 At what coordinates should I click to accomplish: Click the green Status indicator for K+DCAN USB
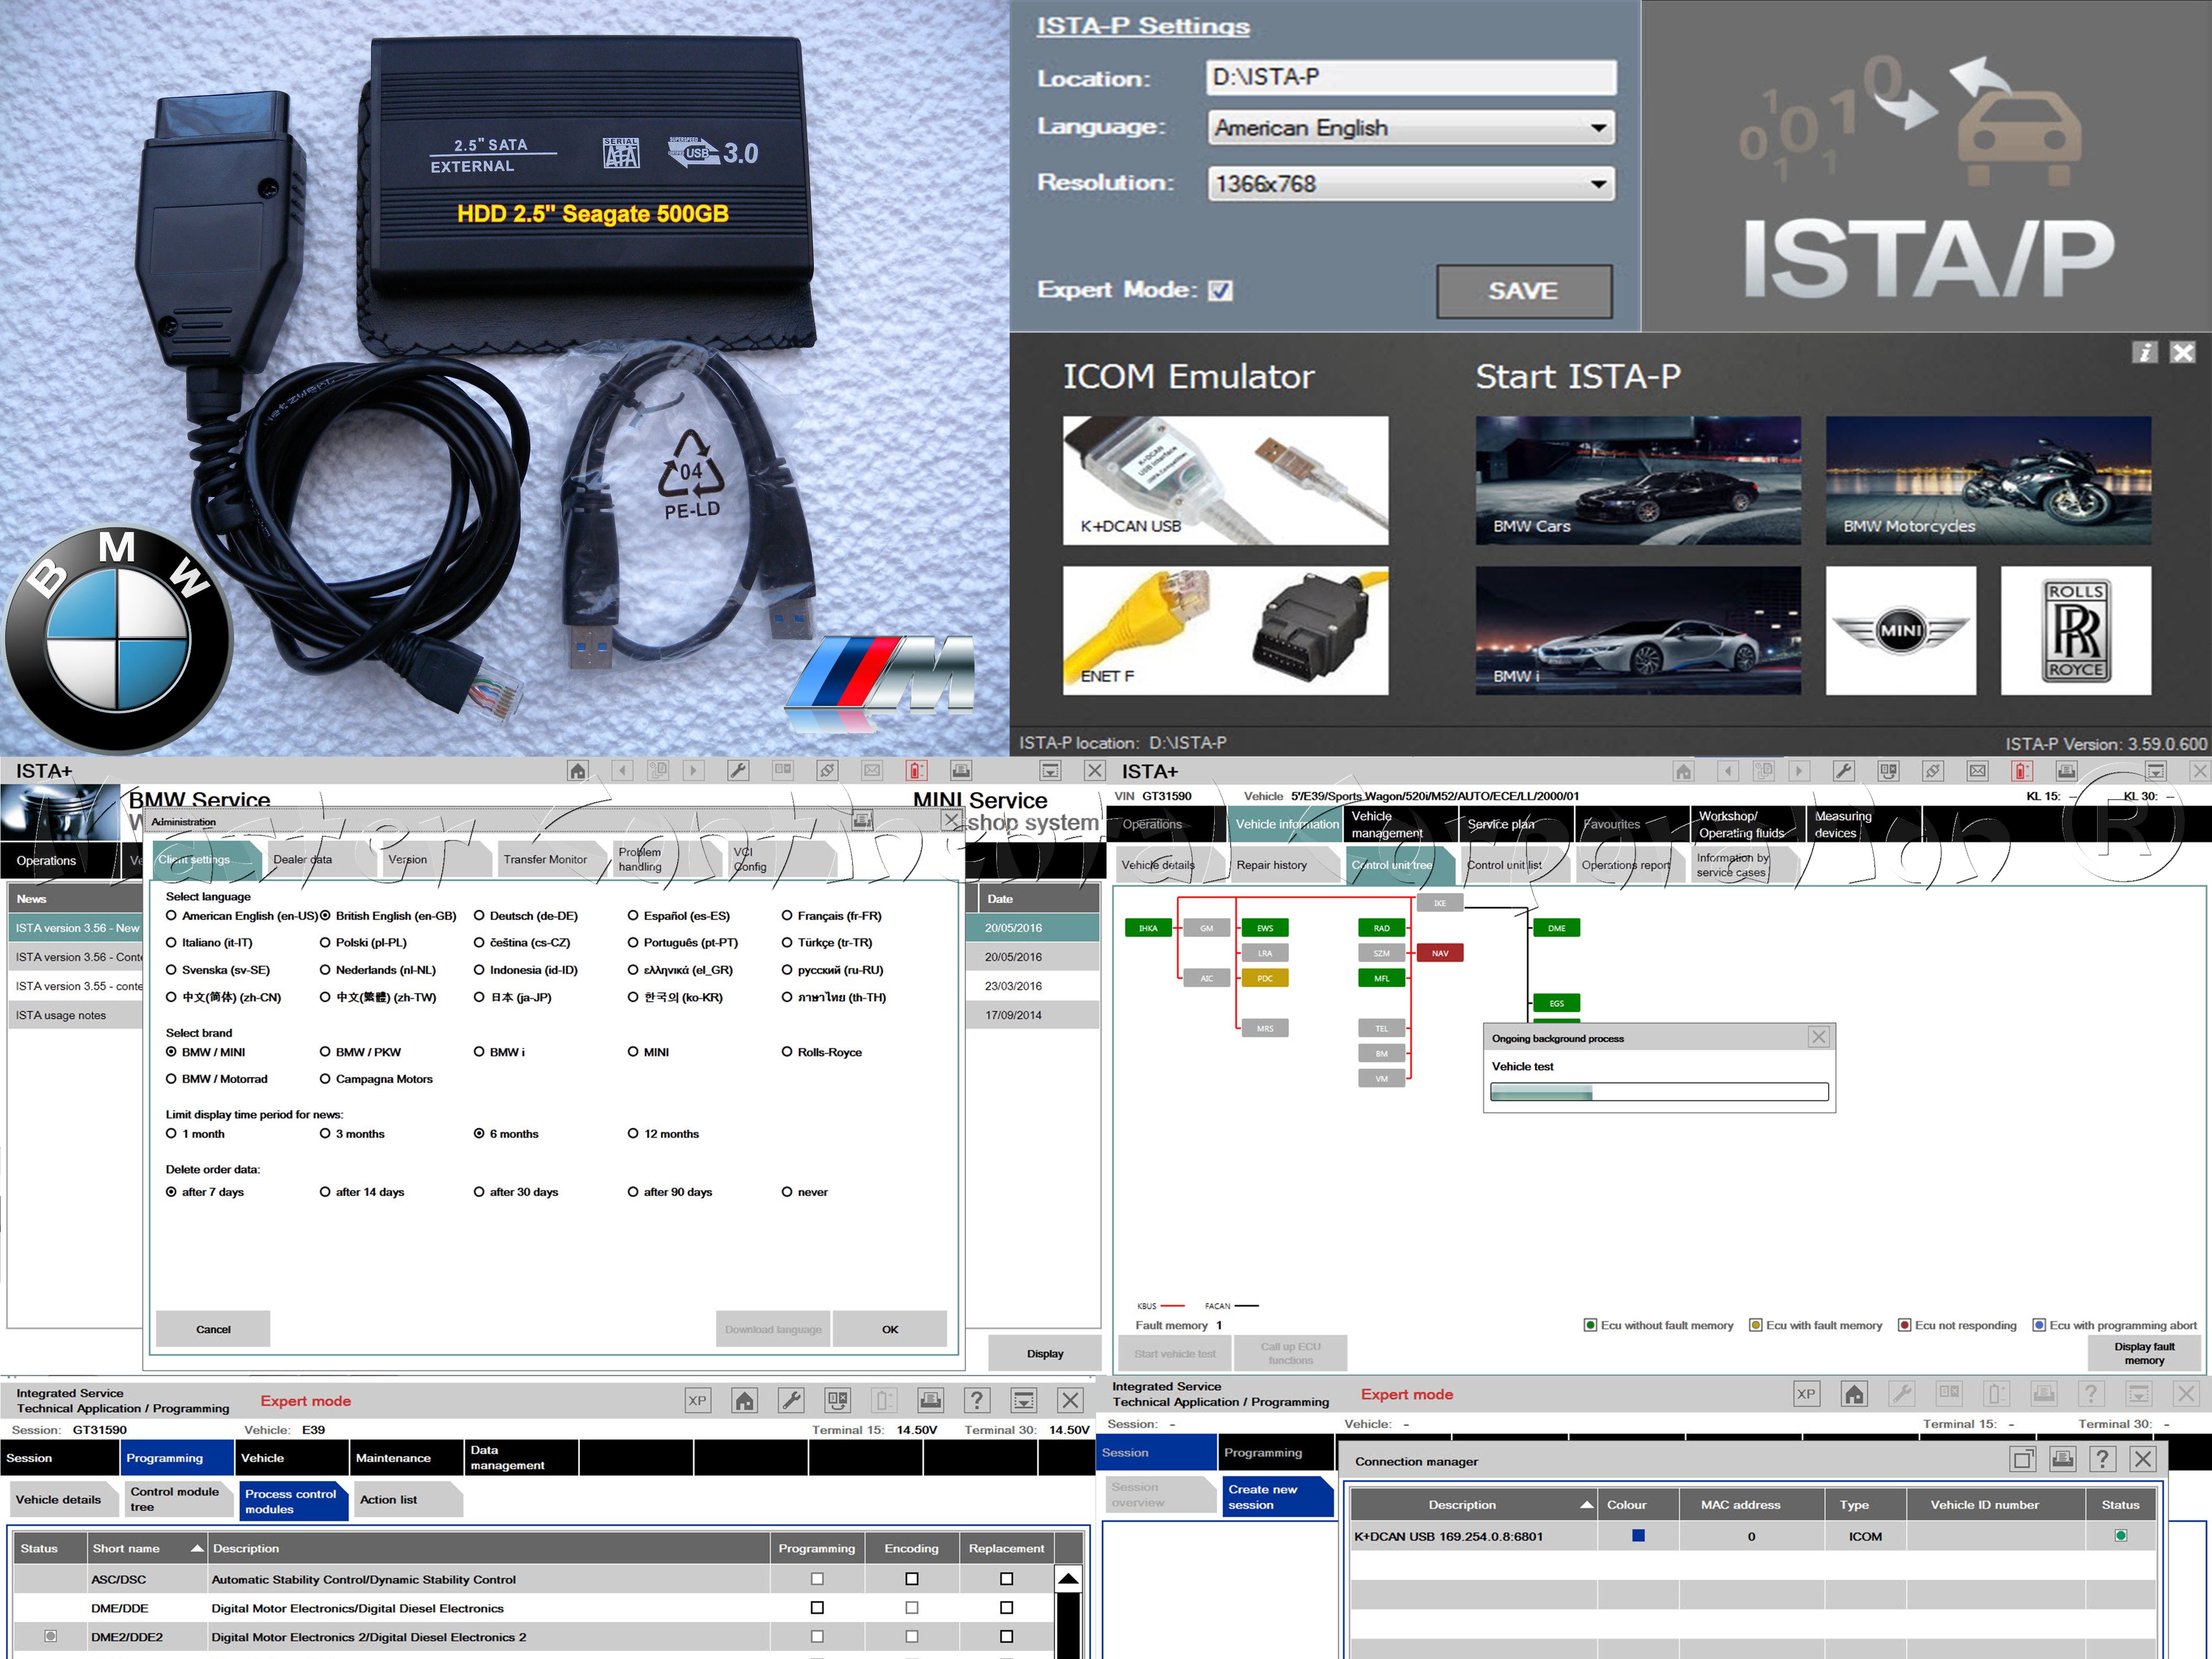(2120, 1535)
